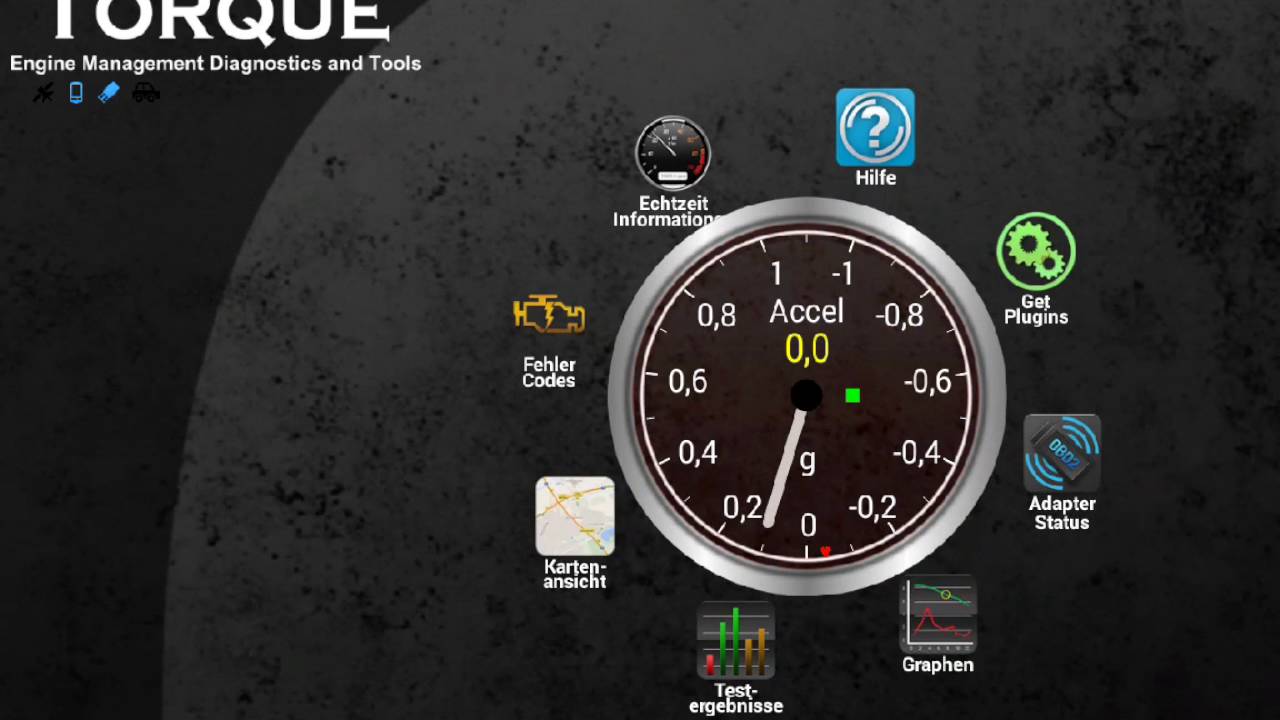This screenshot has width=1280, height=720.
Task: Open Testergebnisse bar chart icon
Action: pos(736,640)
